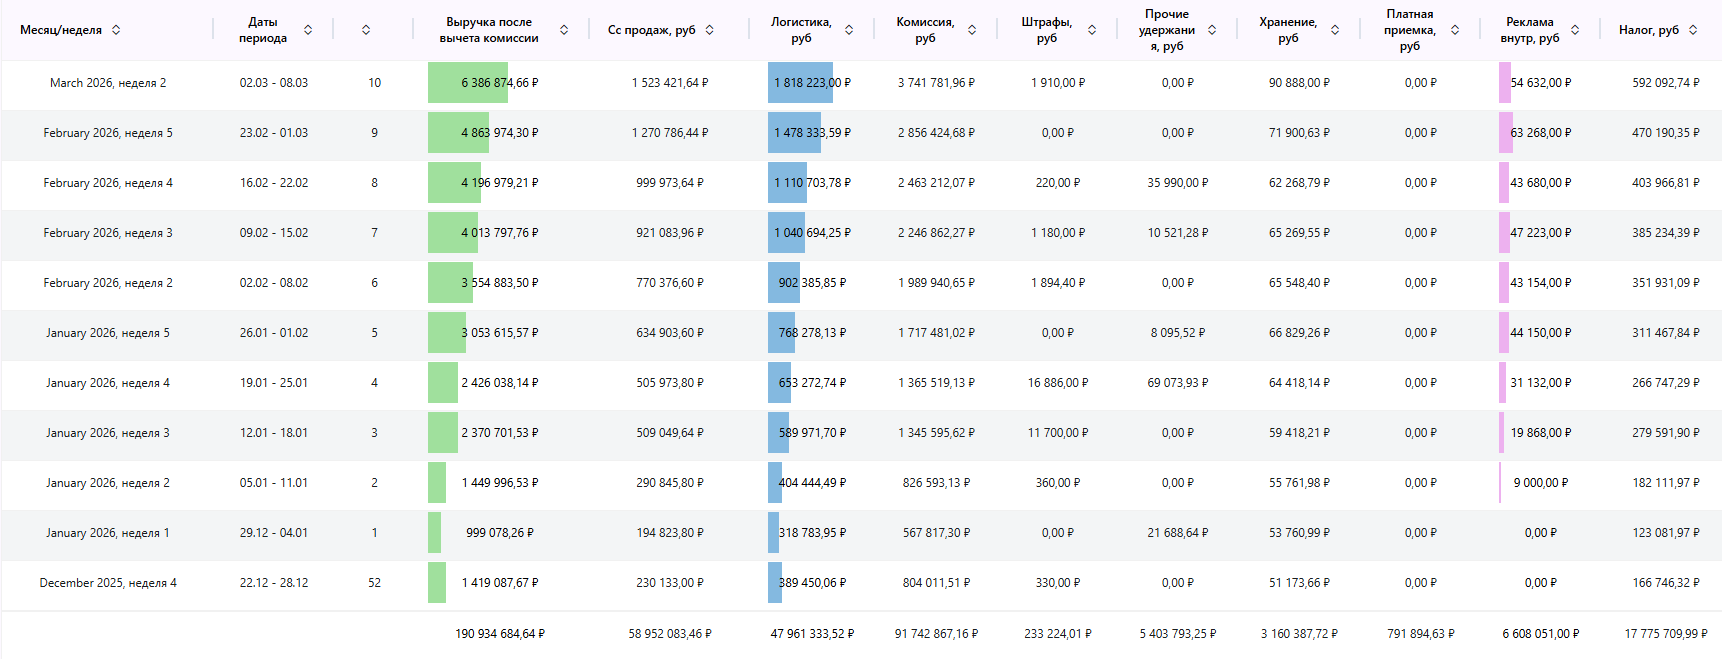Sort the Логистика, руб column
This screenshot has height=659, width=1722.
tap(849, 30)
